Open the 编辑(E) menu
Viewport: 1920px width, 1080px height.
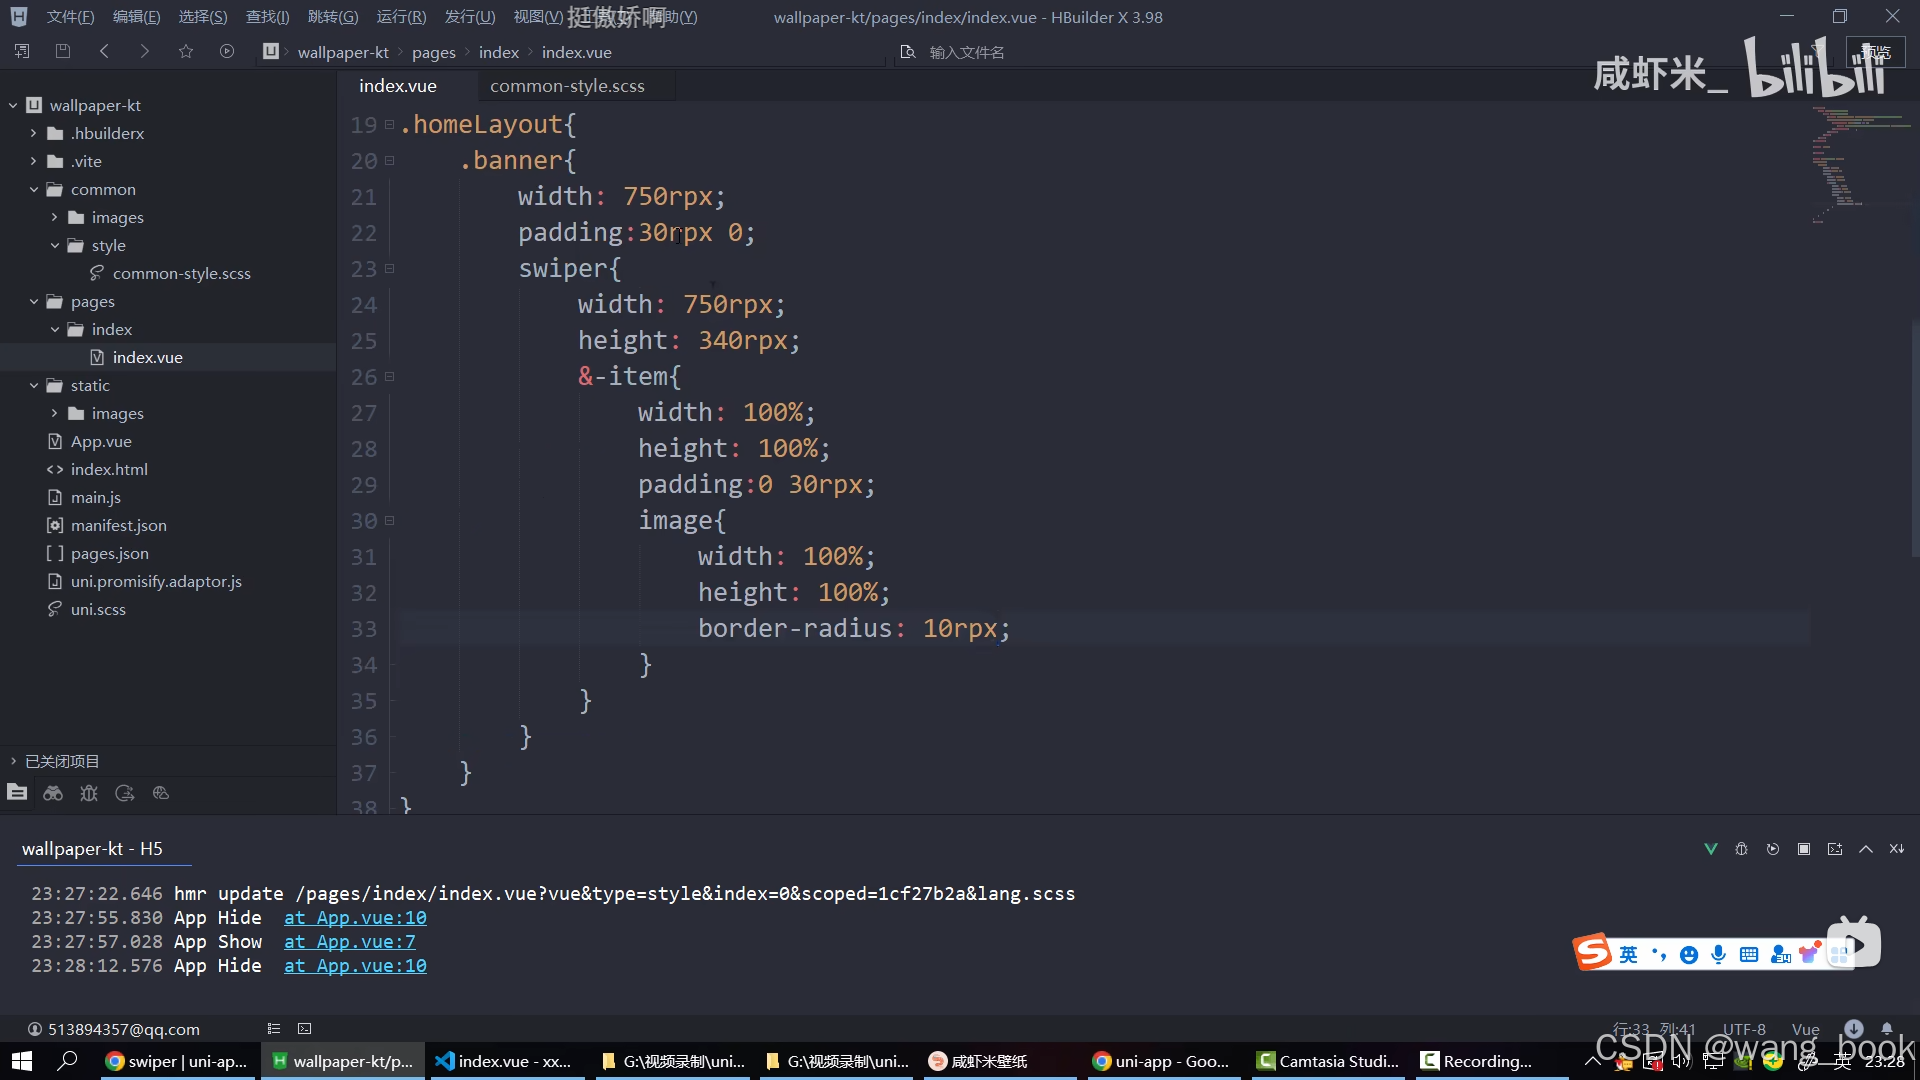click(136, 17)
